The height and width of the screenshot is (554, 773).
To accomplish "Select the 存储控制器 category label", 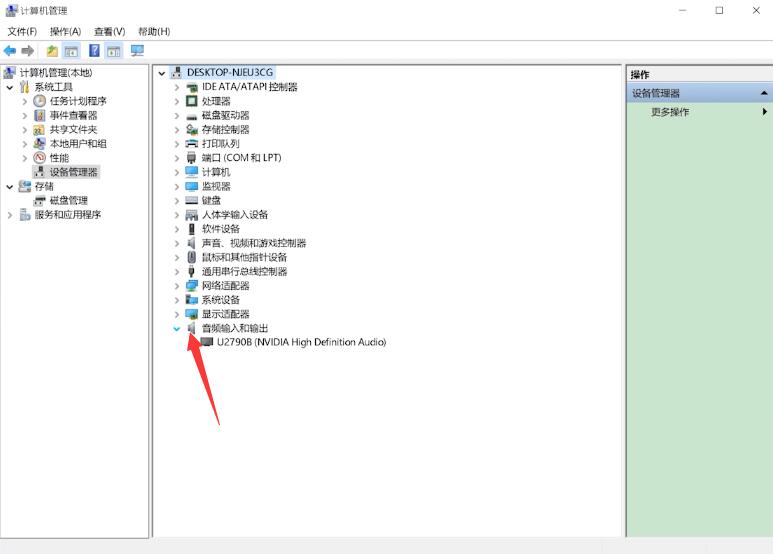I will pyautogui.click(x=225, y=130).
